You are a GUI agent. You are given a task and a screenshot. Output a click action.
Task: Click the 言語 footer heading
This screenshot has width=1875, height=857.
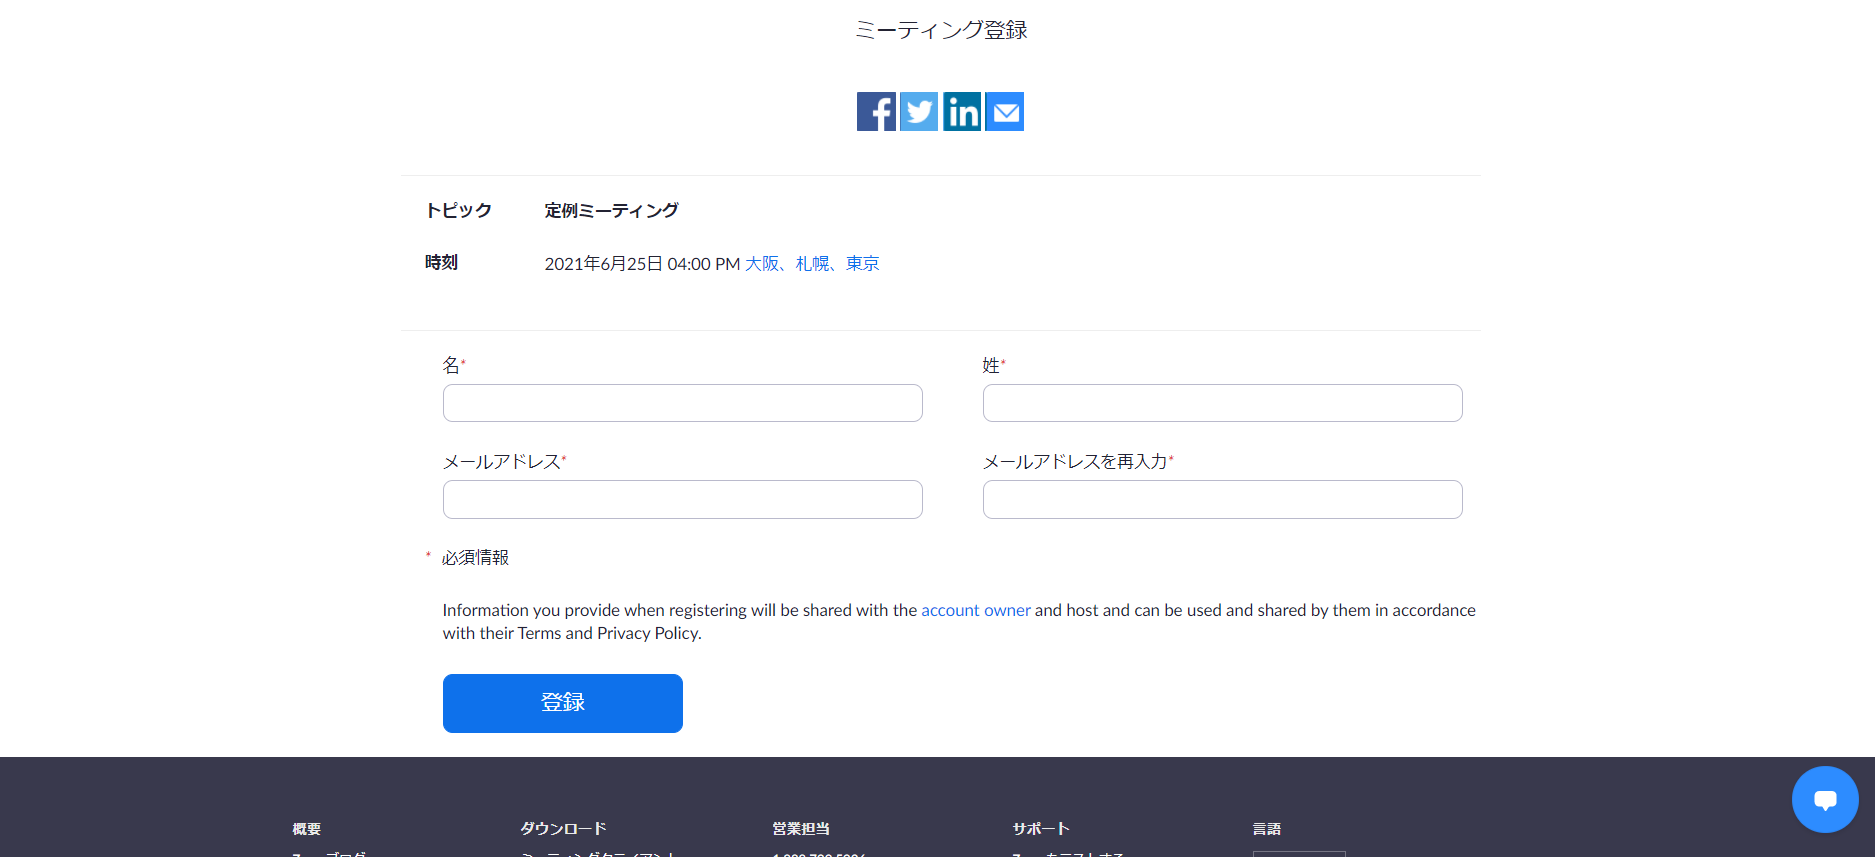(x=1267, y=829)
